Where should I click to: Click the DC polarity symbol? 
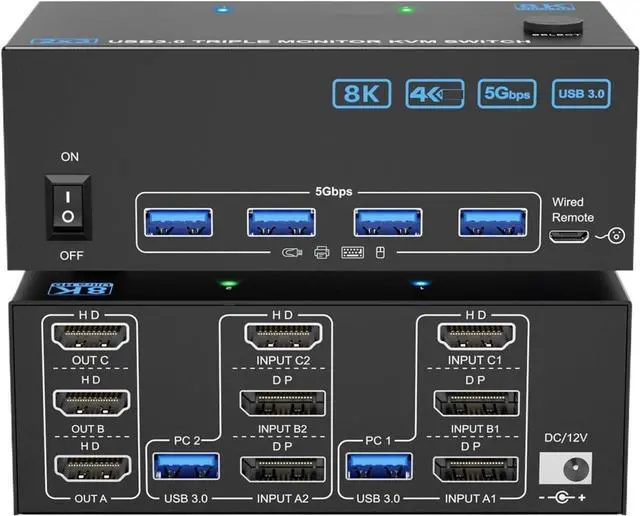pos(562,498)
